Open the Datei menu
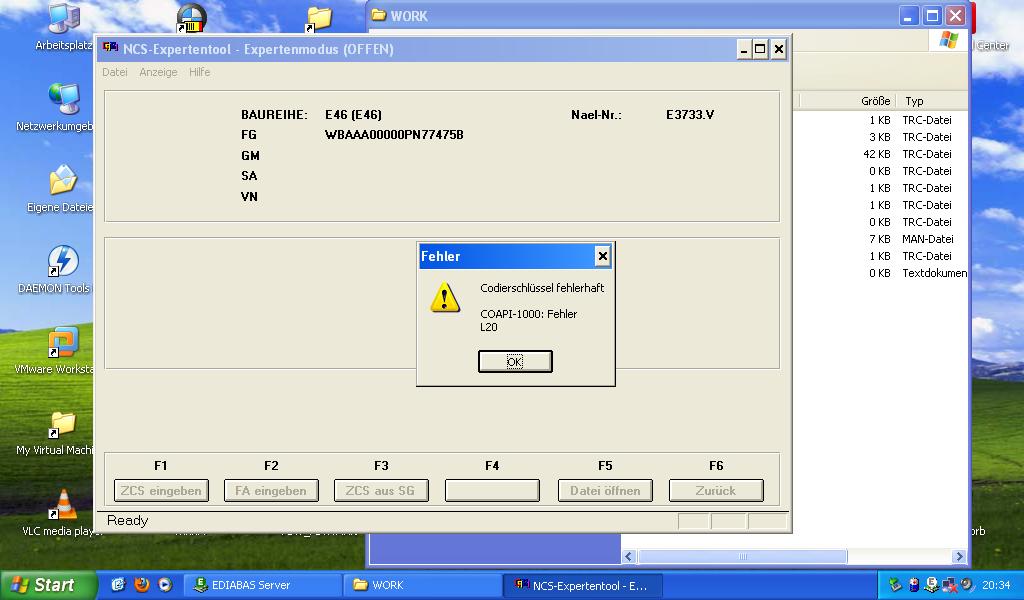The width and height of the screenshot is (1024, 600). click(x=115, y=72)
